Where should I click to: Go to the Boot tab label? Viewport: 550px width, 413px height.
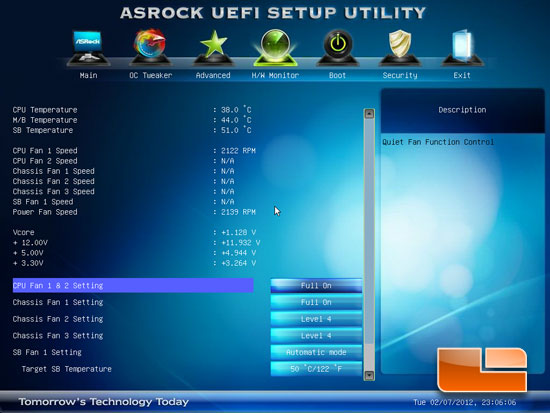337,75
